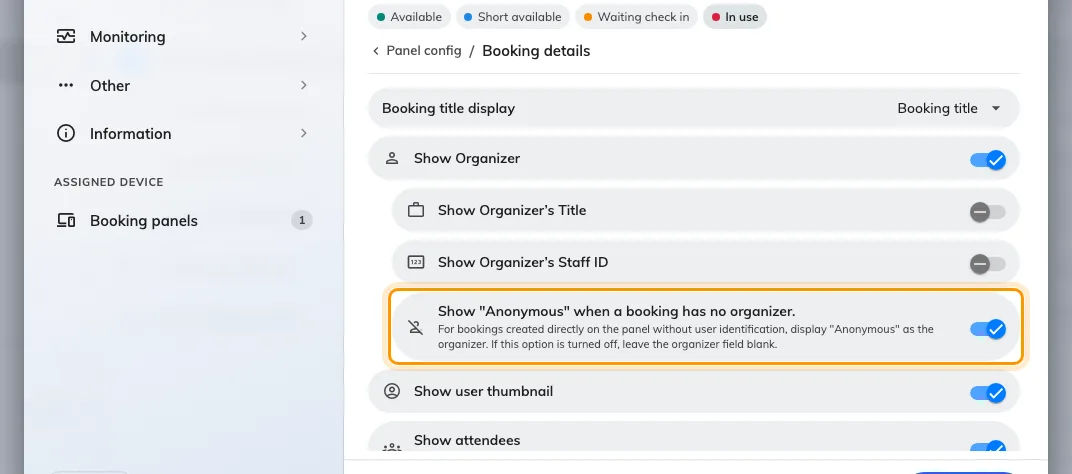
Task: Click the three-dots Other icon
Action: [x=66, y=85]
